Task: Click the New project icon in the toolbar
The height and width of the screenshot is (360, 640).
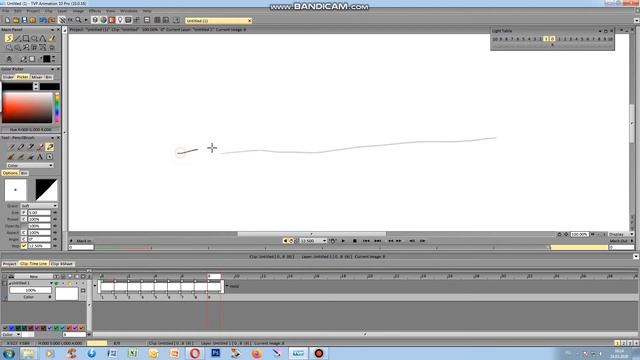Action: pyautogui.click(x=7, y=20)
